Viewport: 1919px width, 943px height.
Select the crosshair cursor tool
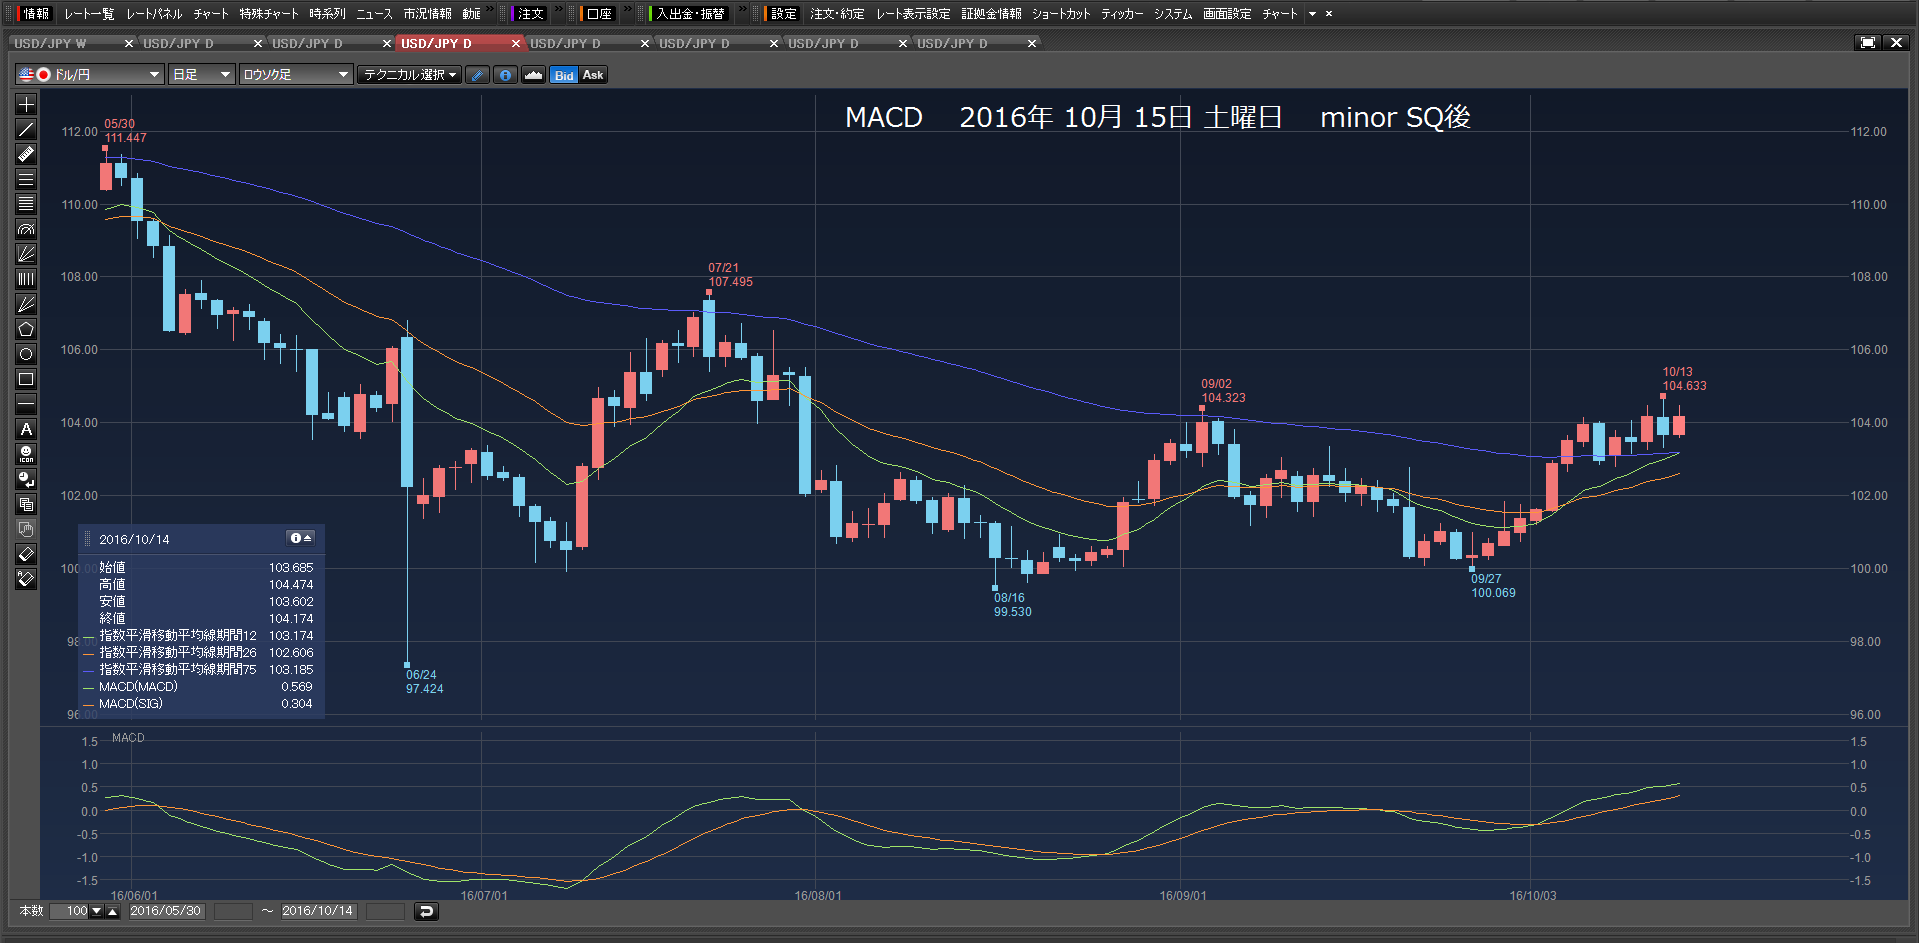(x=26, y=104)
